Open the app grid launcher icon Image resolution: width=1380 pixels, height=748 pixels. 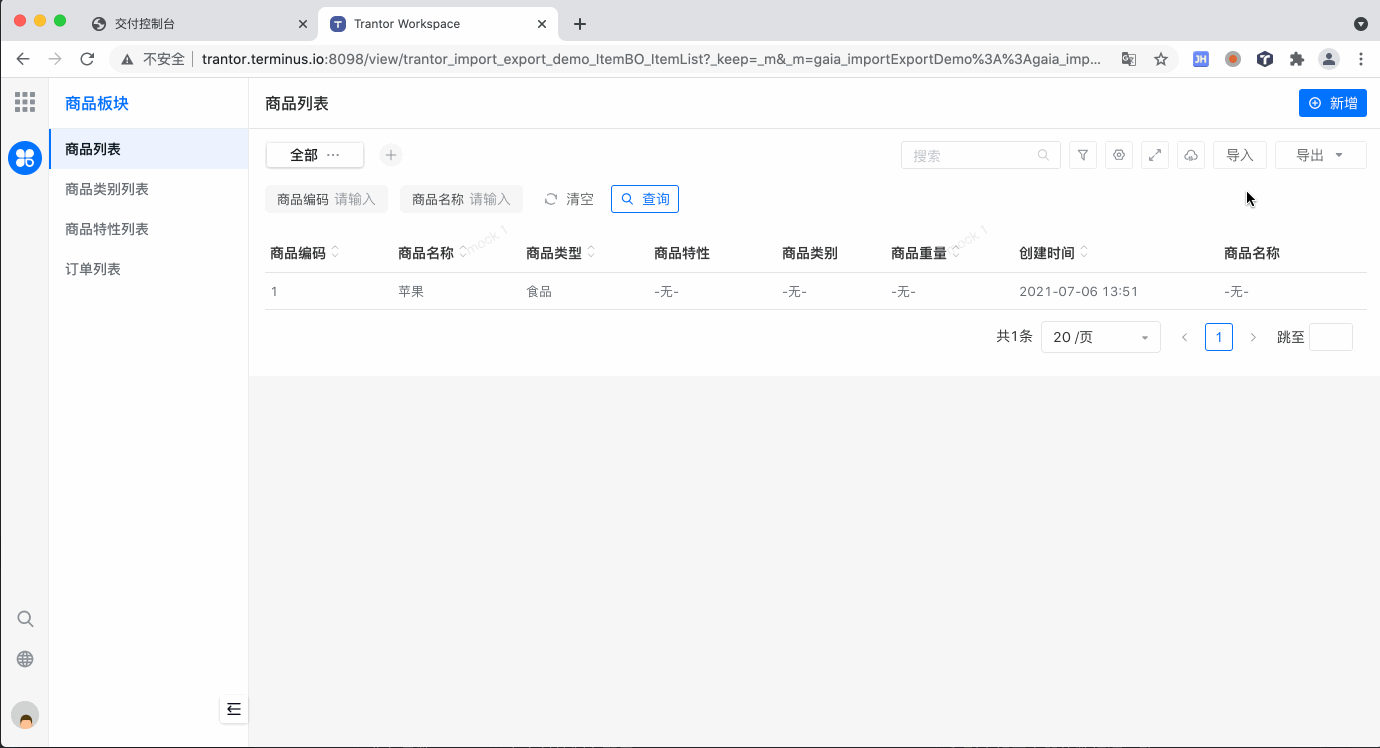click(25, 101)
